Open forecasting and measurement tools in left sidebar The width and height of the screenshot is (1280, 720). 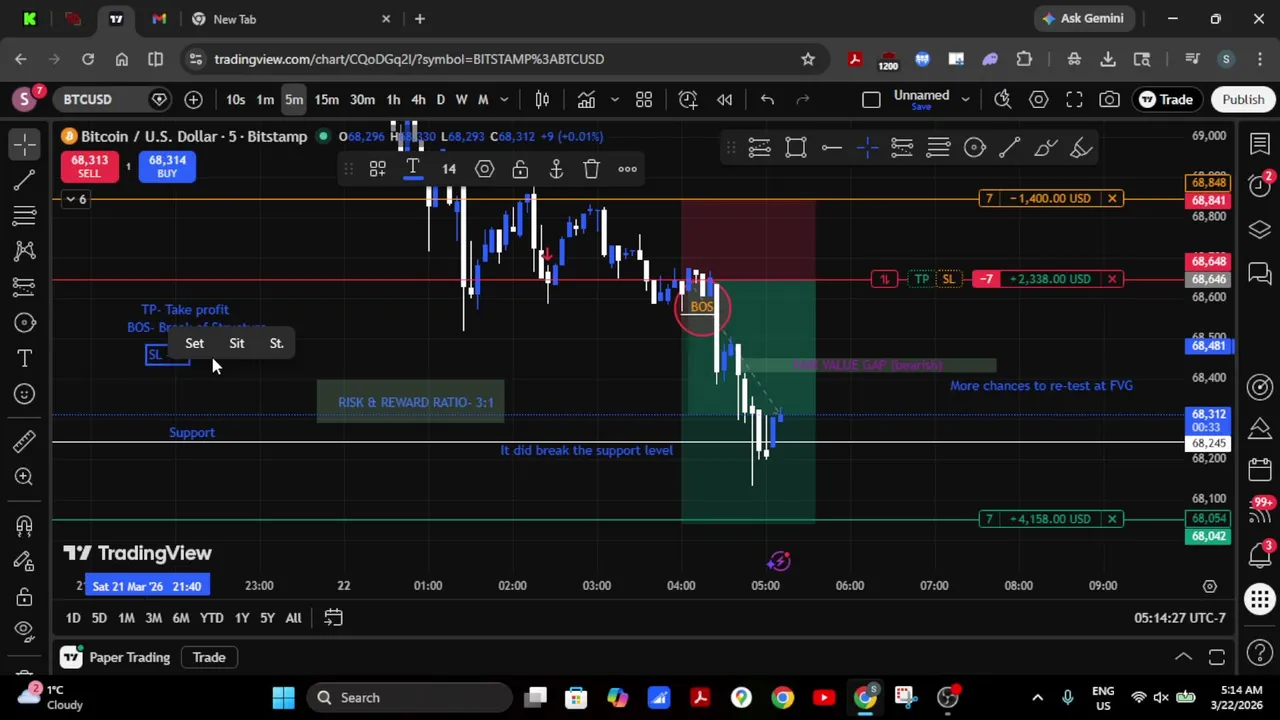point(25,287)
